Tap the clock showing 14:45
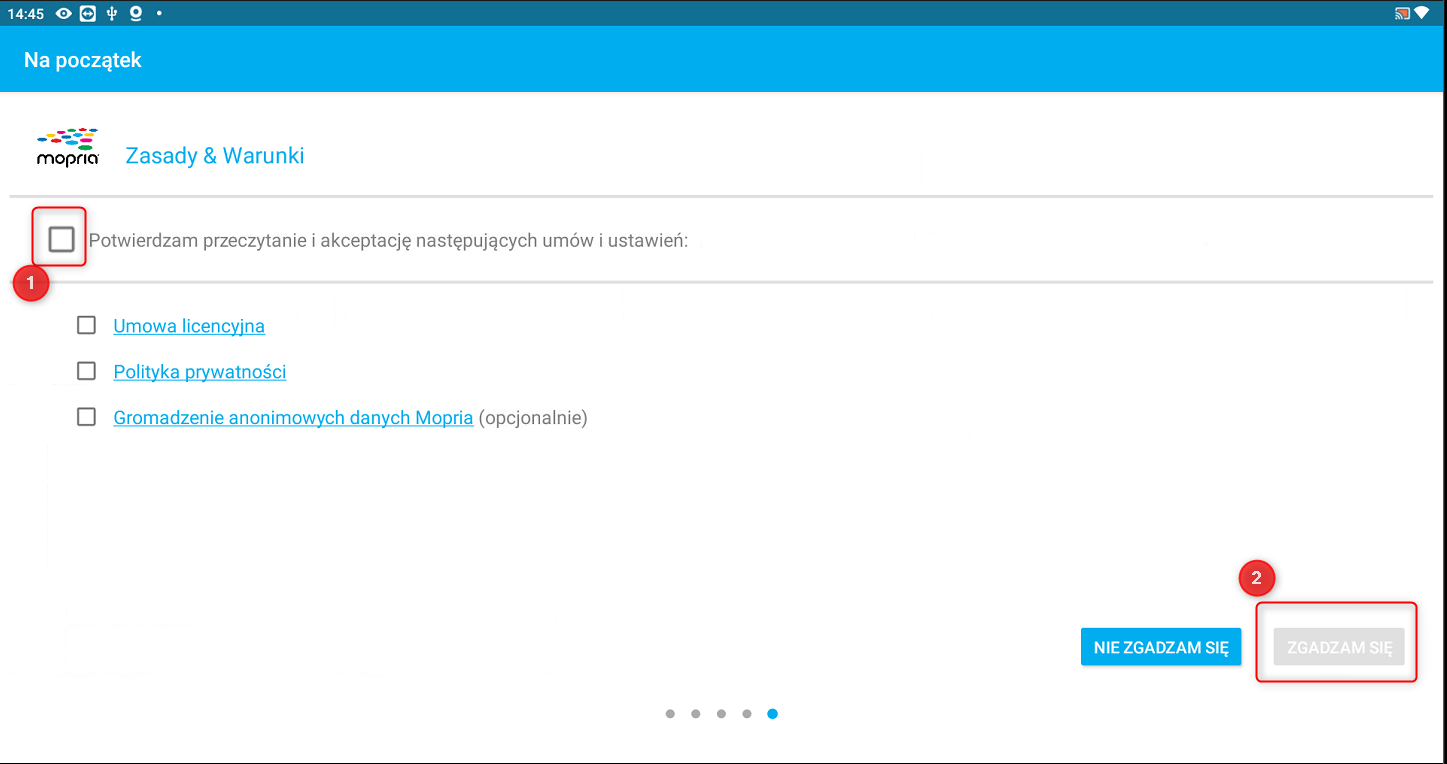This screenshot has height=764, width=1447. [x=25, y=13]
